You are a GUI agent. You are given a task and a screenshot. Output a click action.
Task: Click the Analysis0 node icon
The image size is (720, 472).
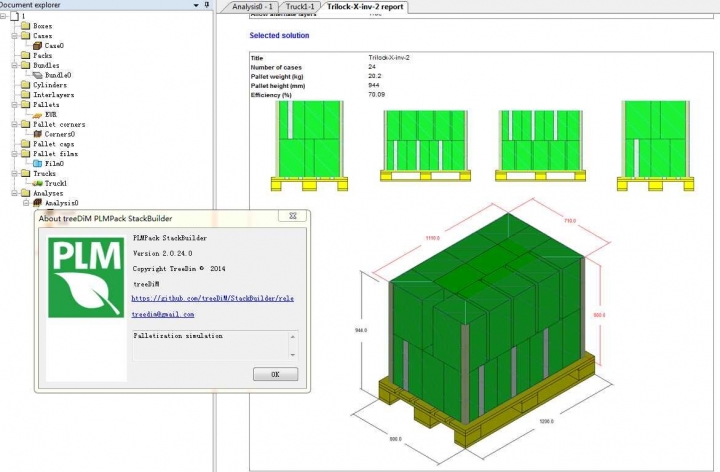pos(37,202)
